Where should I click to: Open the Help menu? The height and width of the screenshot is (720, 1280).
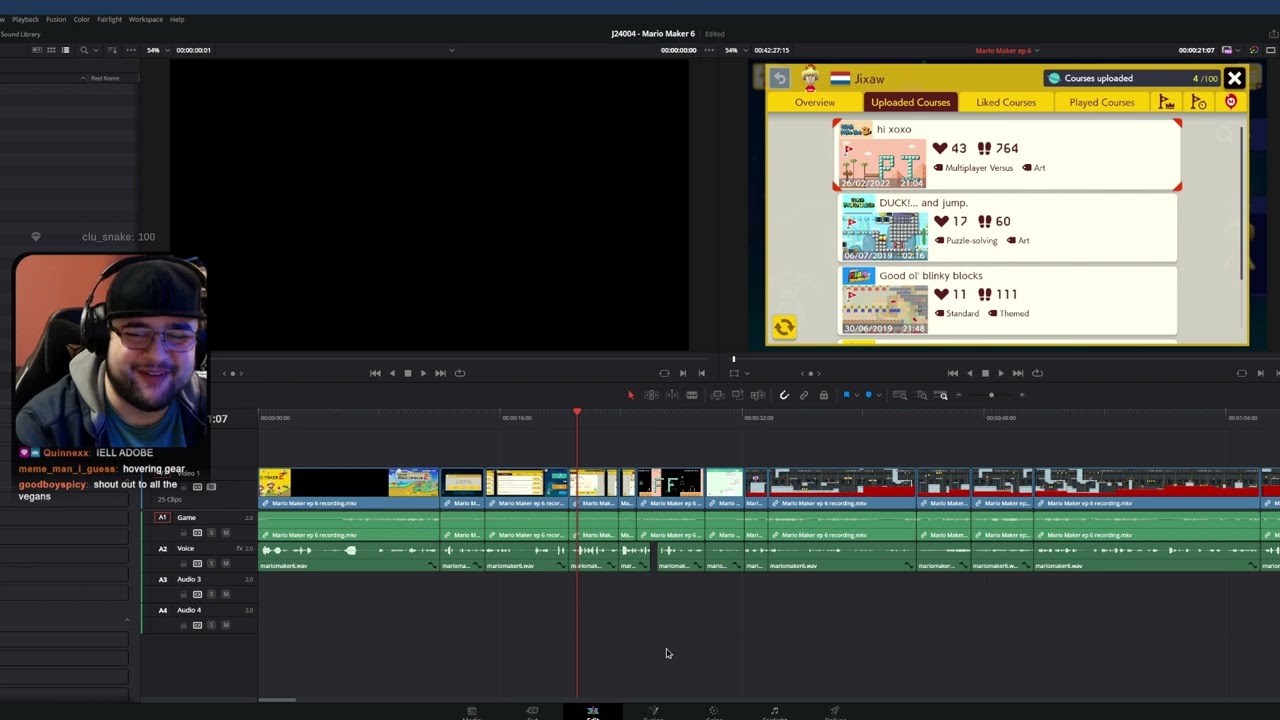click(x=177, y=19)
